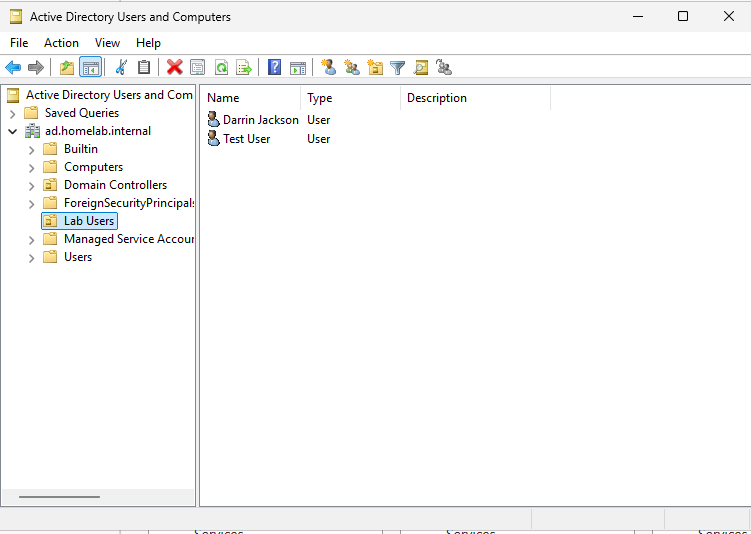The height and width of the screenshot is (534, 751).
Task: Click Darrin Jackson's user icon
Action: pyautogui.click(x=214, y=120)
